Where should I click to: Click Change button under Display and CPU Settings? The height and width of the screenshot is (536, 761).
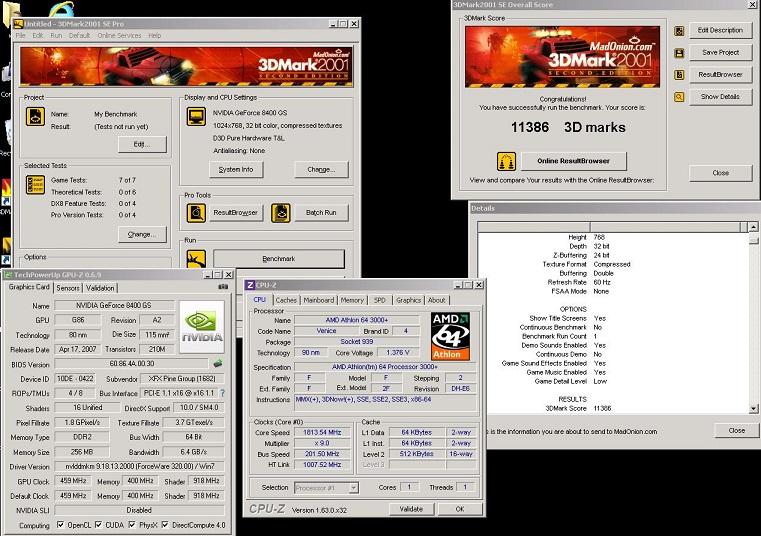(321, 169)
